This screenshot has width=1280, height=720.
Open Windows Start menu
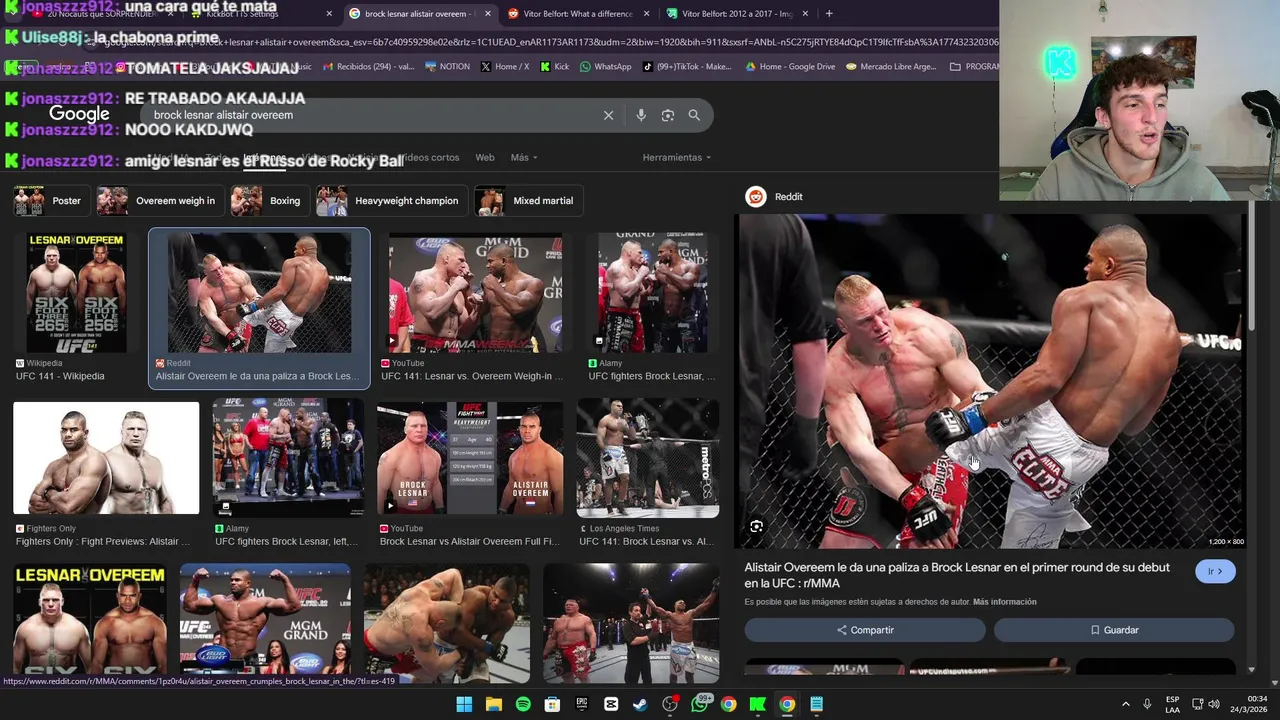click(x=464, y=704)
